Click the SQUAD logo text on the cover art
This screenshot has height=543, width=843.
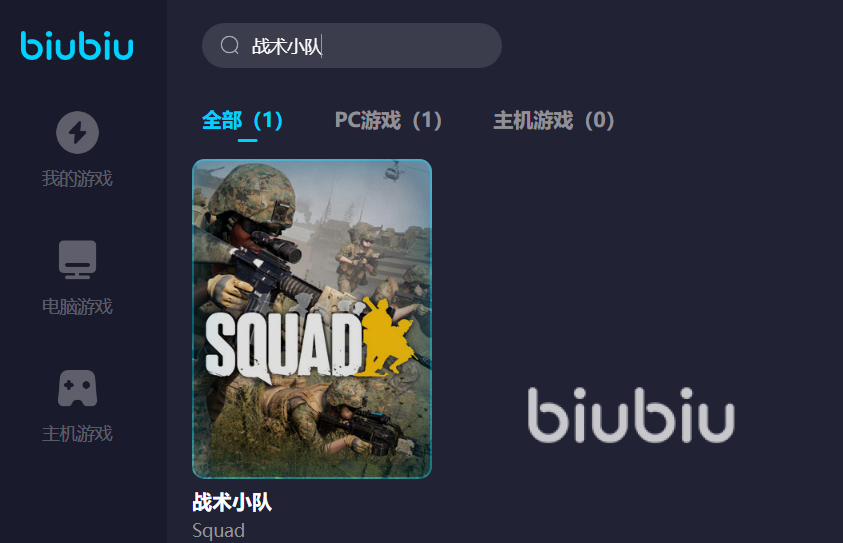(x=284, y=345)
